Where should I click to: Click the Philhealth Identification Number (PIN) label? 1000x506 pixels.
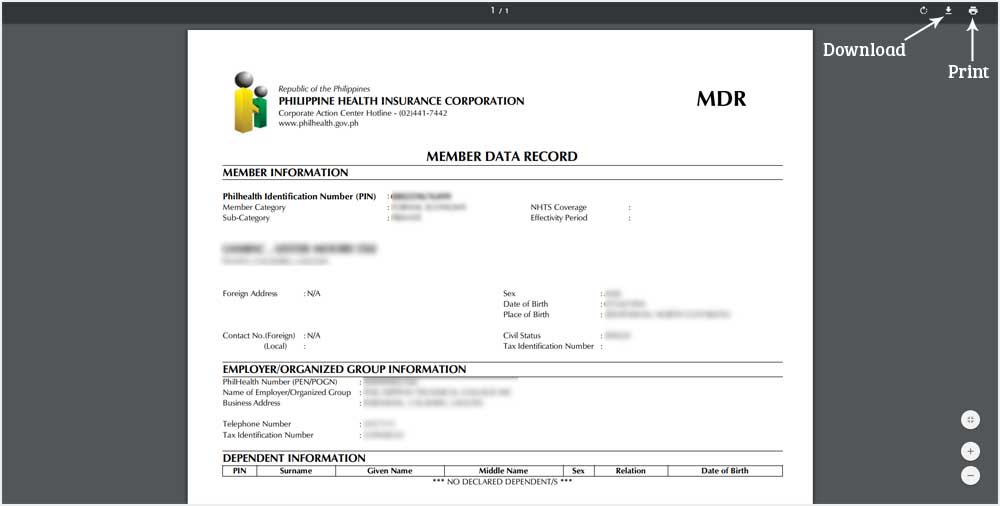[299, 197]
